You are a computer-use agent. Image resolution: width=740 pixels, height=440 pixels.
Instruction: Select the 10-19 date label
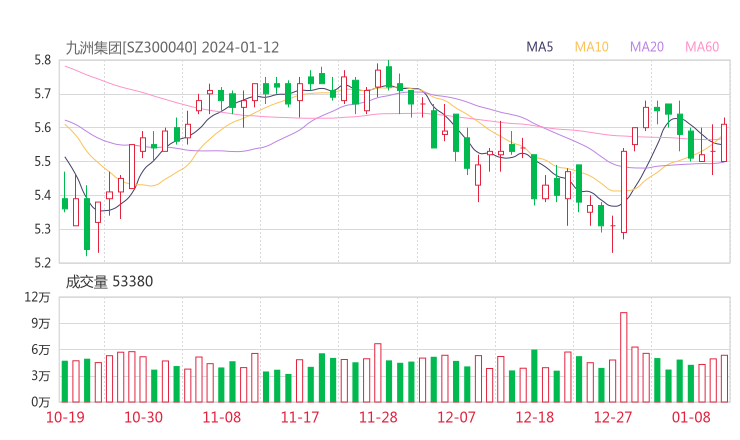tap(65, 417)
